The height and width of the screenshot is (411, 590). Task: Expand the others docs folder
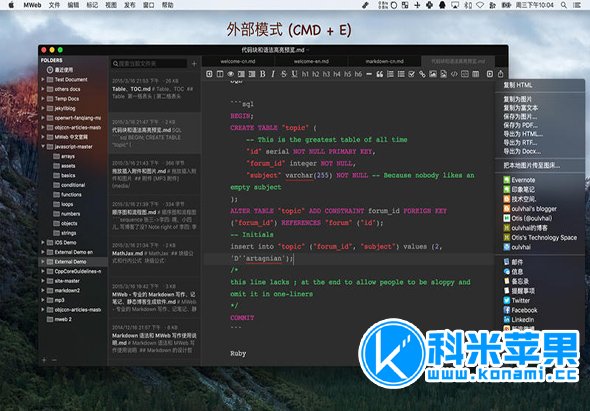43,89
